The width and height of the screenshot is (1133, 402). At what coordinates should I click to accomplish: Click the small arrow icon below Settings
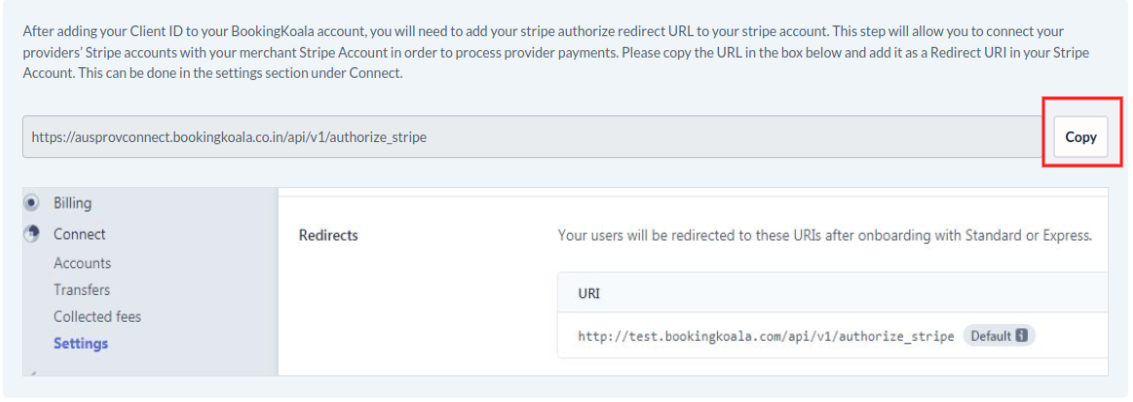(x=31, y=372)
